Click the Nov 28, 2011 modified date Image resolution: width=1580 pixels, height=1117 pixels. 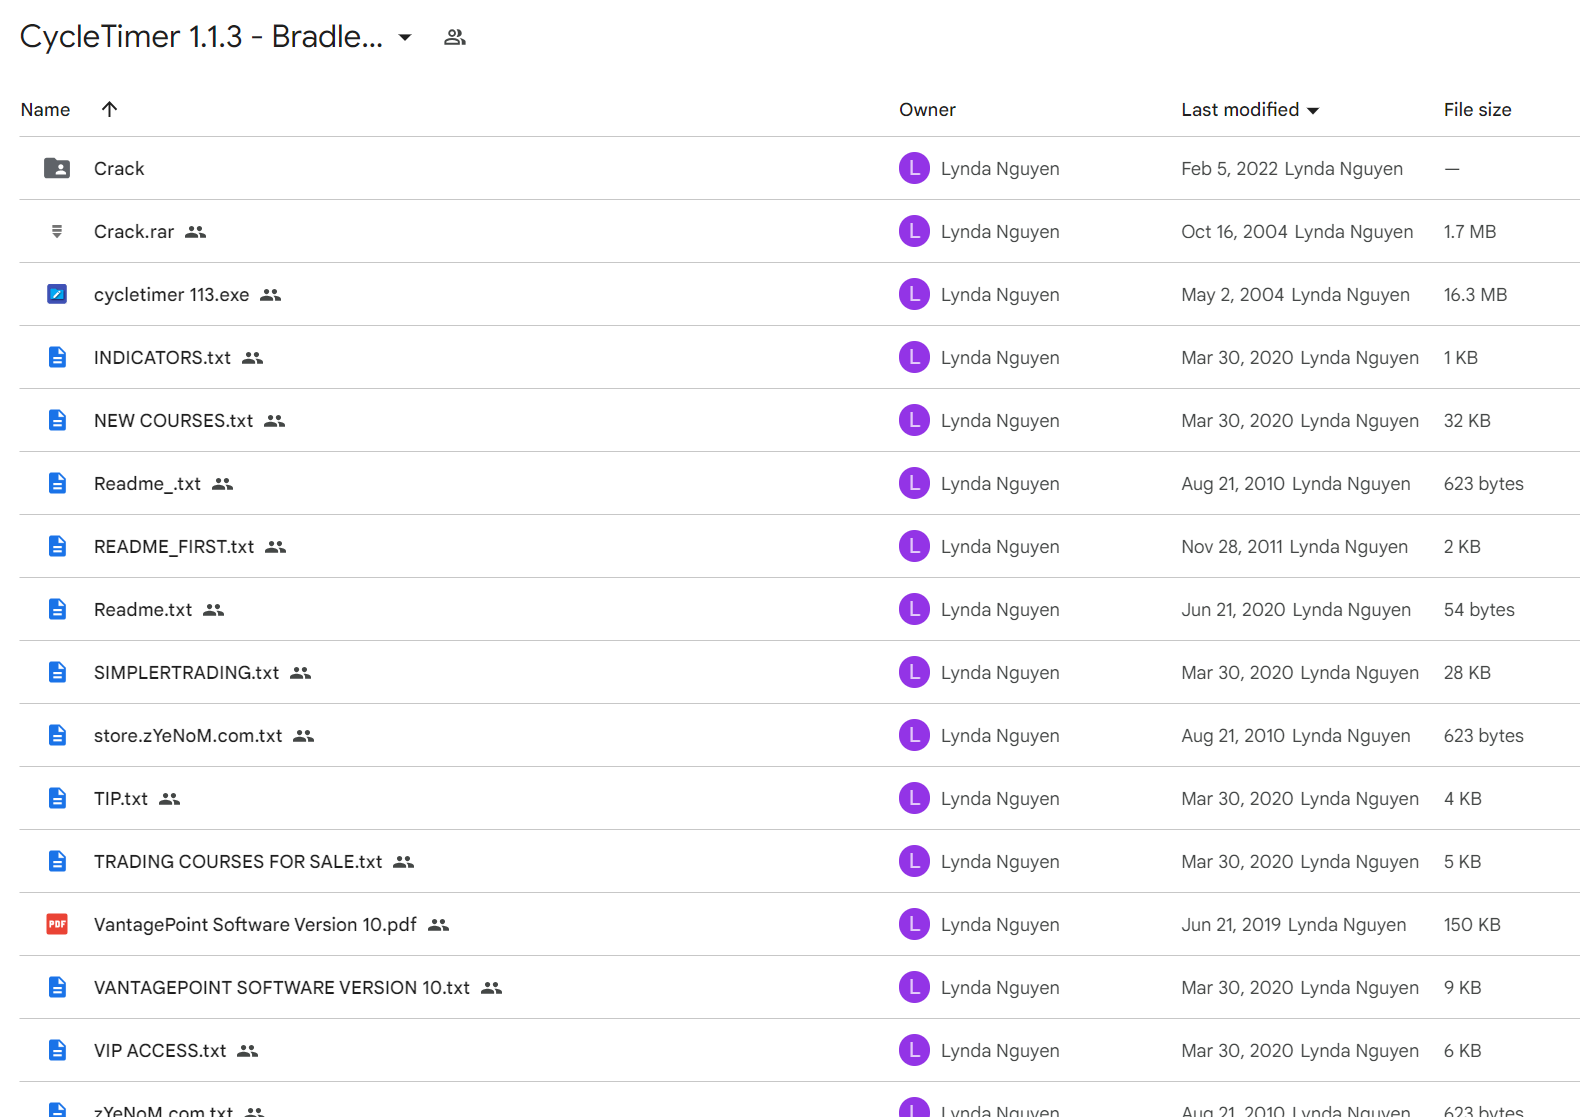1232,547
